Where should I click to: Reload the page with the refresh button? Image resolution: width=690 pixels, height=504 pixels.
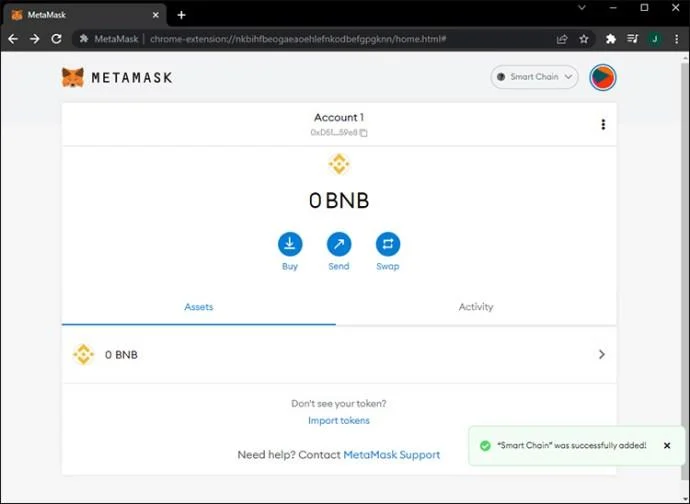click(x=56, y=39)
